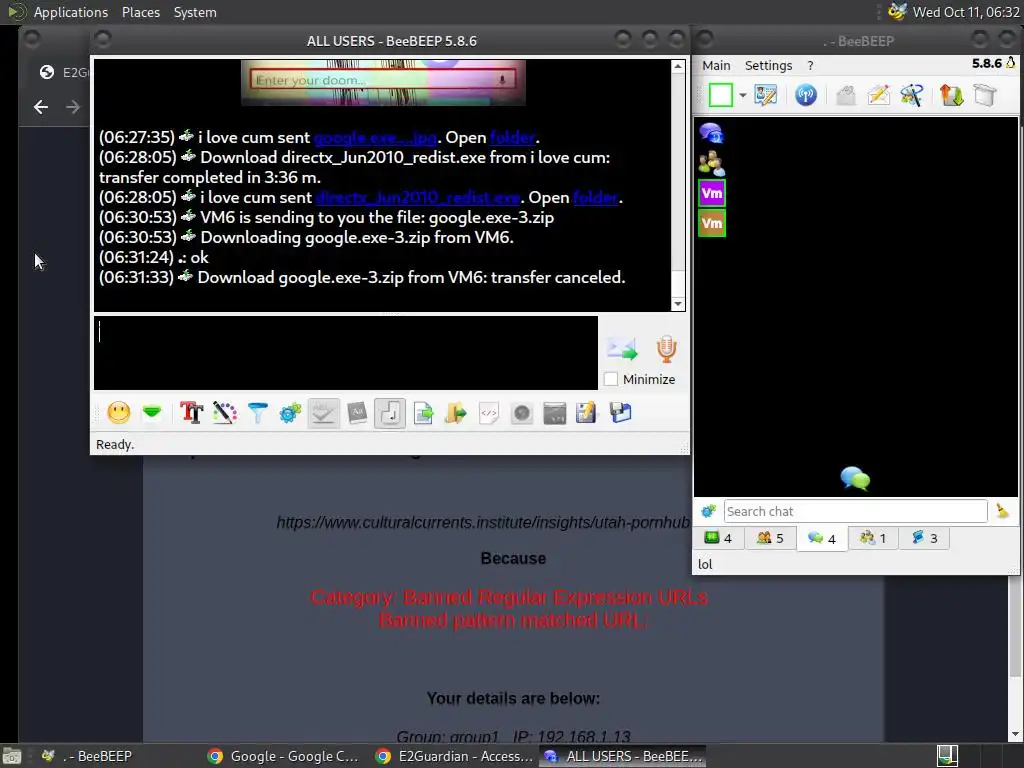Image resolution: width=1024 pixels, height=768 pixels.
Task: Toggle spell checking ABC checkmark button
Action: (324, 413)
